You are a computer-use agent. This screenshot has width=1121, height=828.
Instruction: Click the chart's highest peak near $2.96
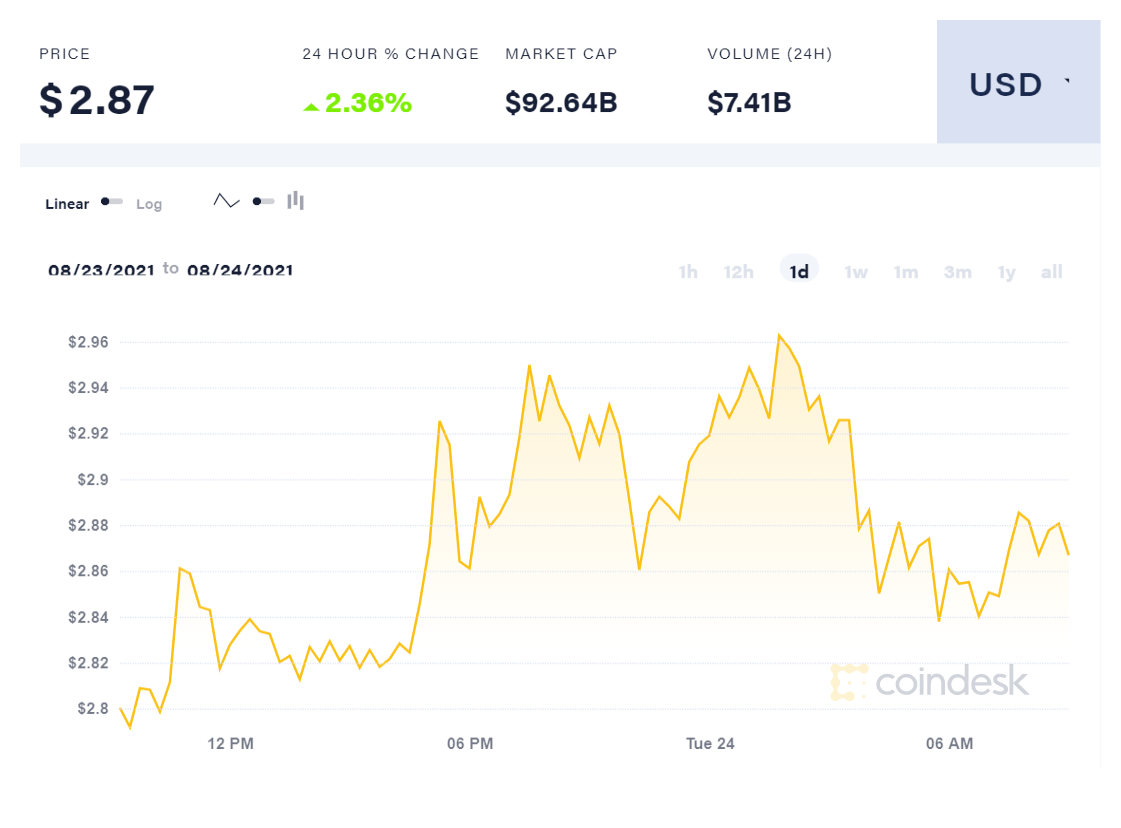tap(779, 336)
